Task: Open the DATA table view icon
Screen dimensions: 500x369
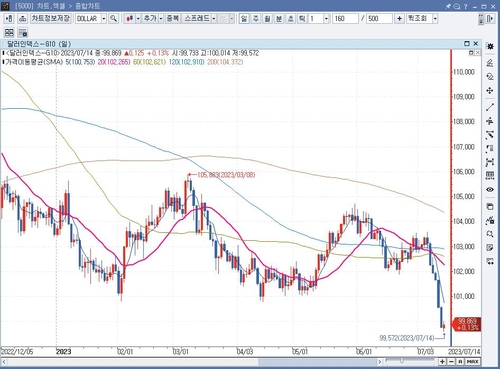Action: [x=490, y=176]
